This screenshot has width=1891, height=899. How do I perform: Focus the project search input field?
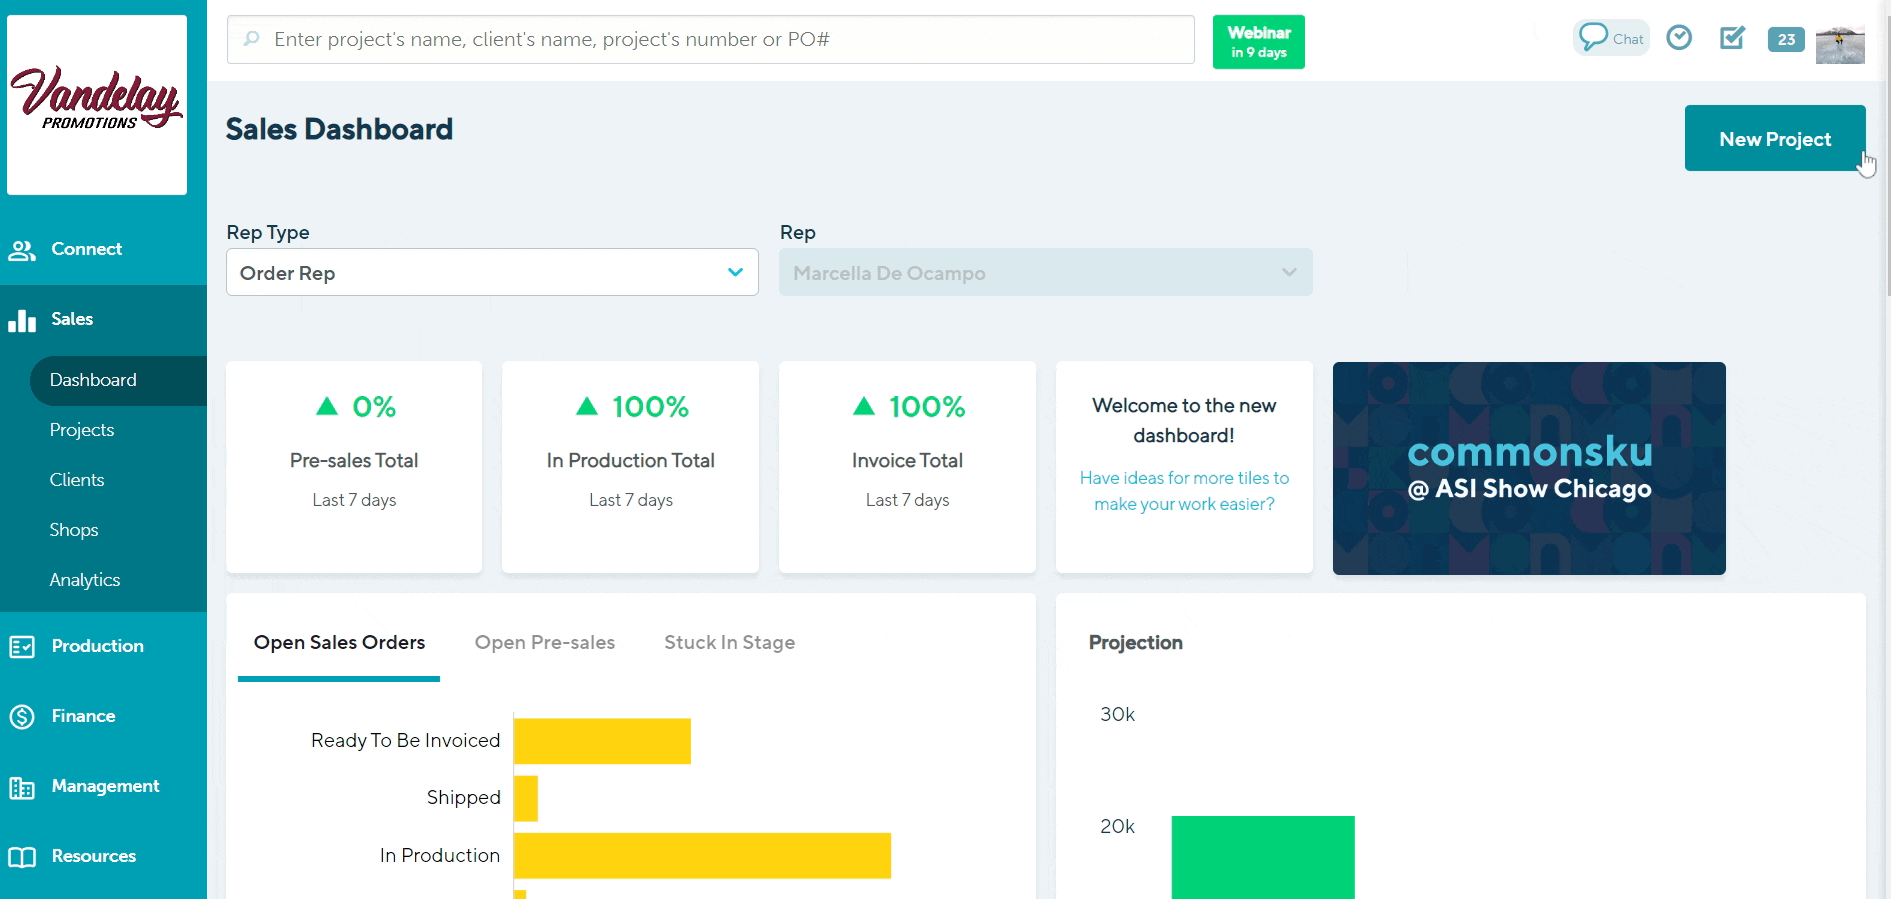tap(711, 39)
